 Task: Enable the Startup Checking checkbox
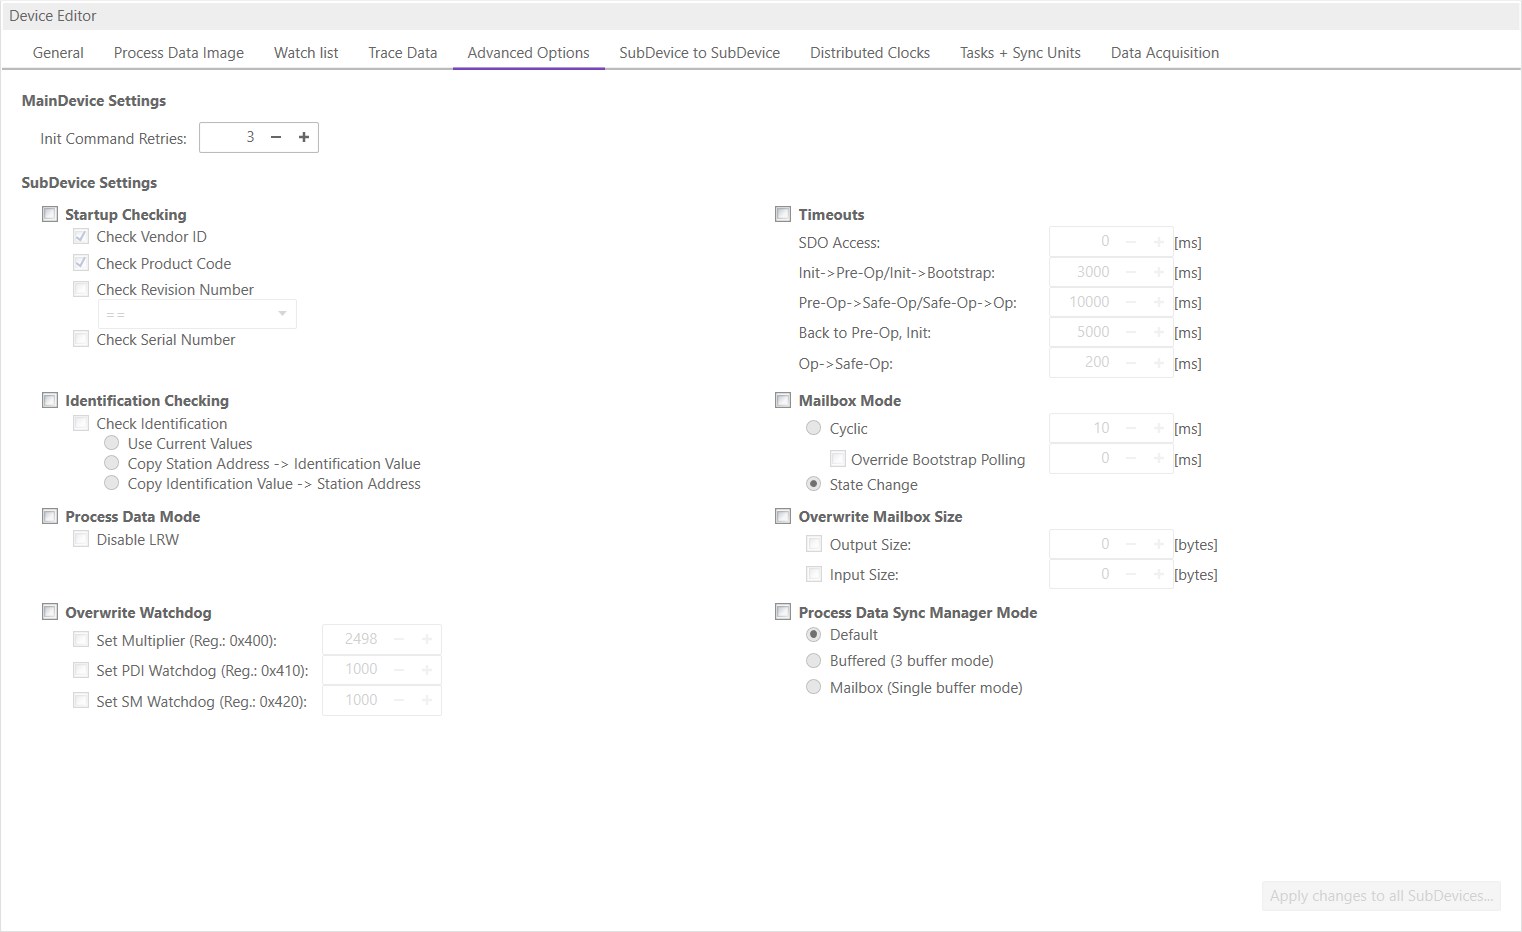(50, 214)
